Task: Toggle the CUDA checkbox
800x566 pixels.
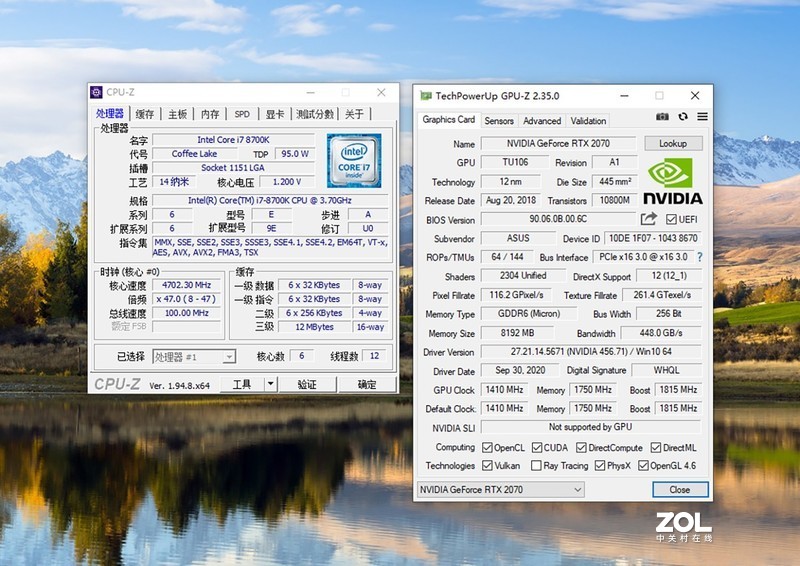Action: coord(537,448)
